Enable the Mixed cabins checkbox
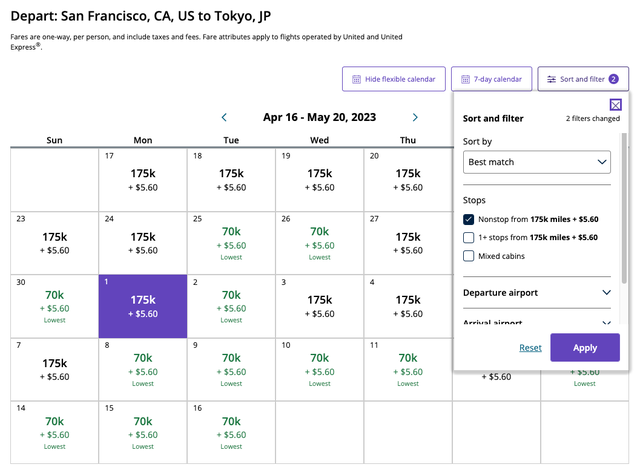 tap(469, 256)
